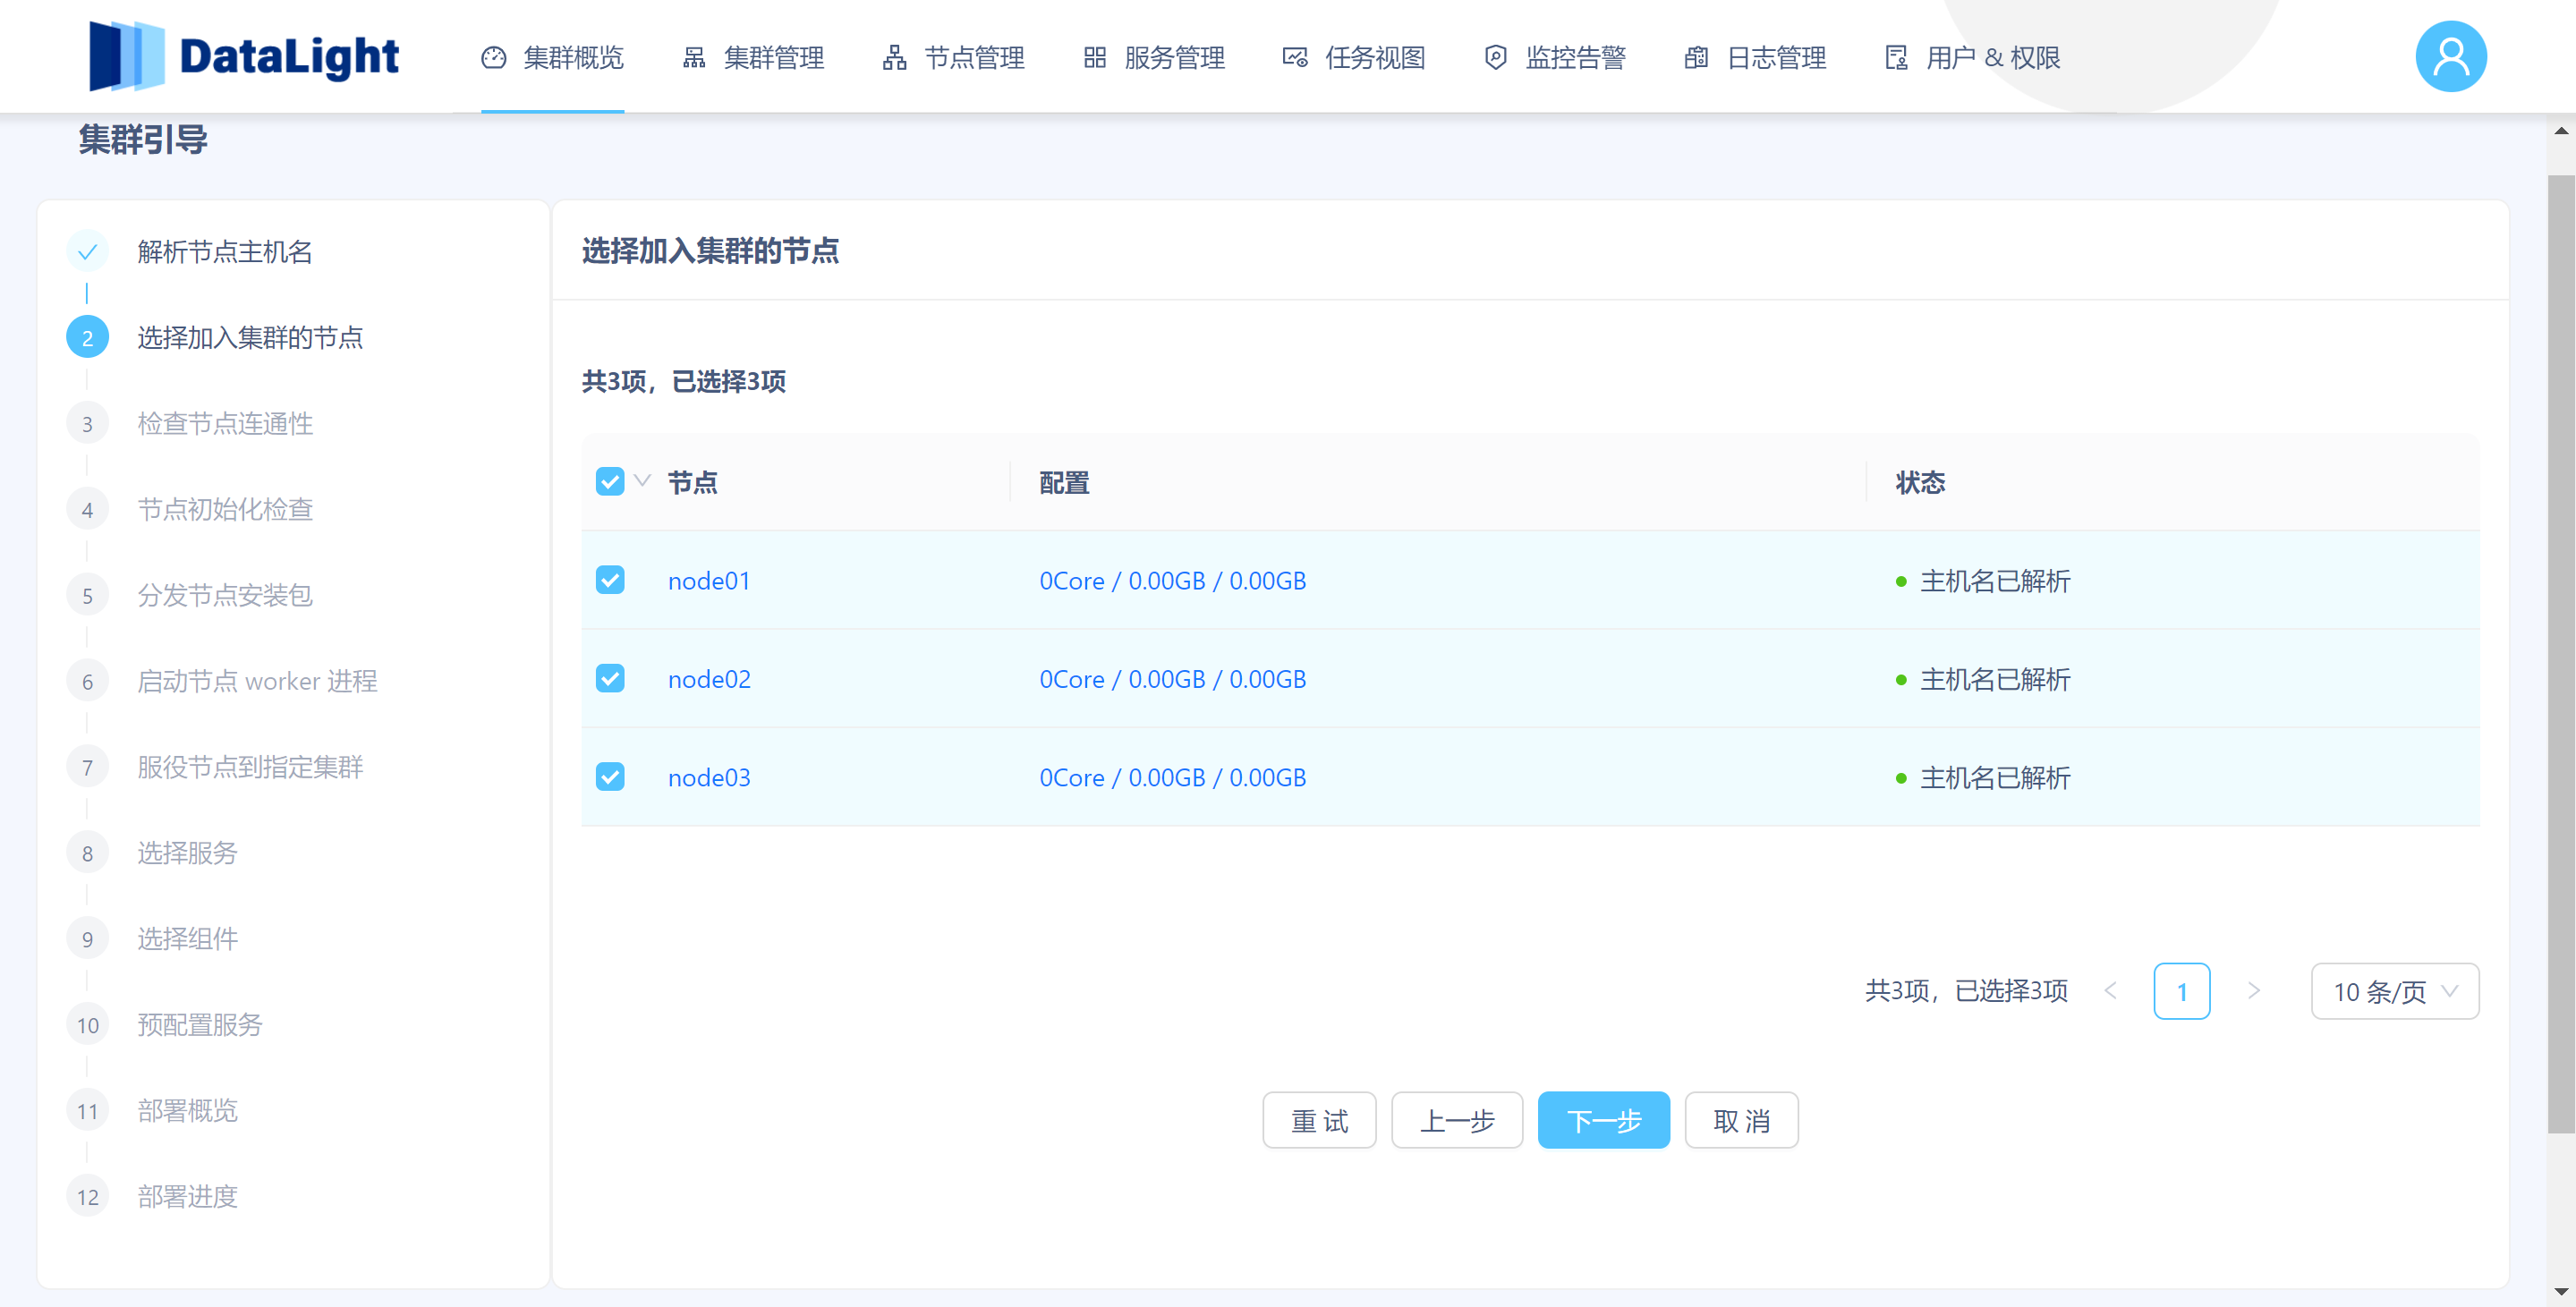Screen dimensions: 2576x1307
Task: Open the 节点管理 menu item
Action: [x=953, y=58]
